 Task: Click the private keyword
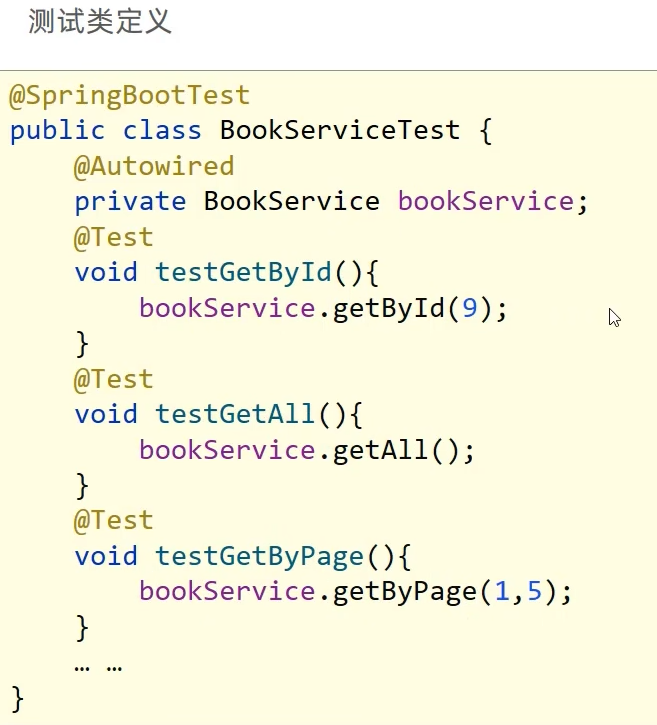[130, 201]
